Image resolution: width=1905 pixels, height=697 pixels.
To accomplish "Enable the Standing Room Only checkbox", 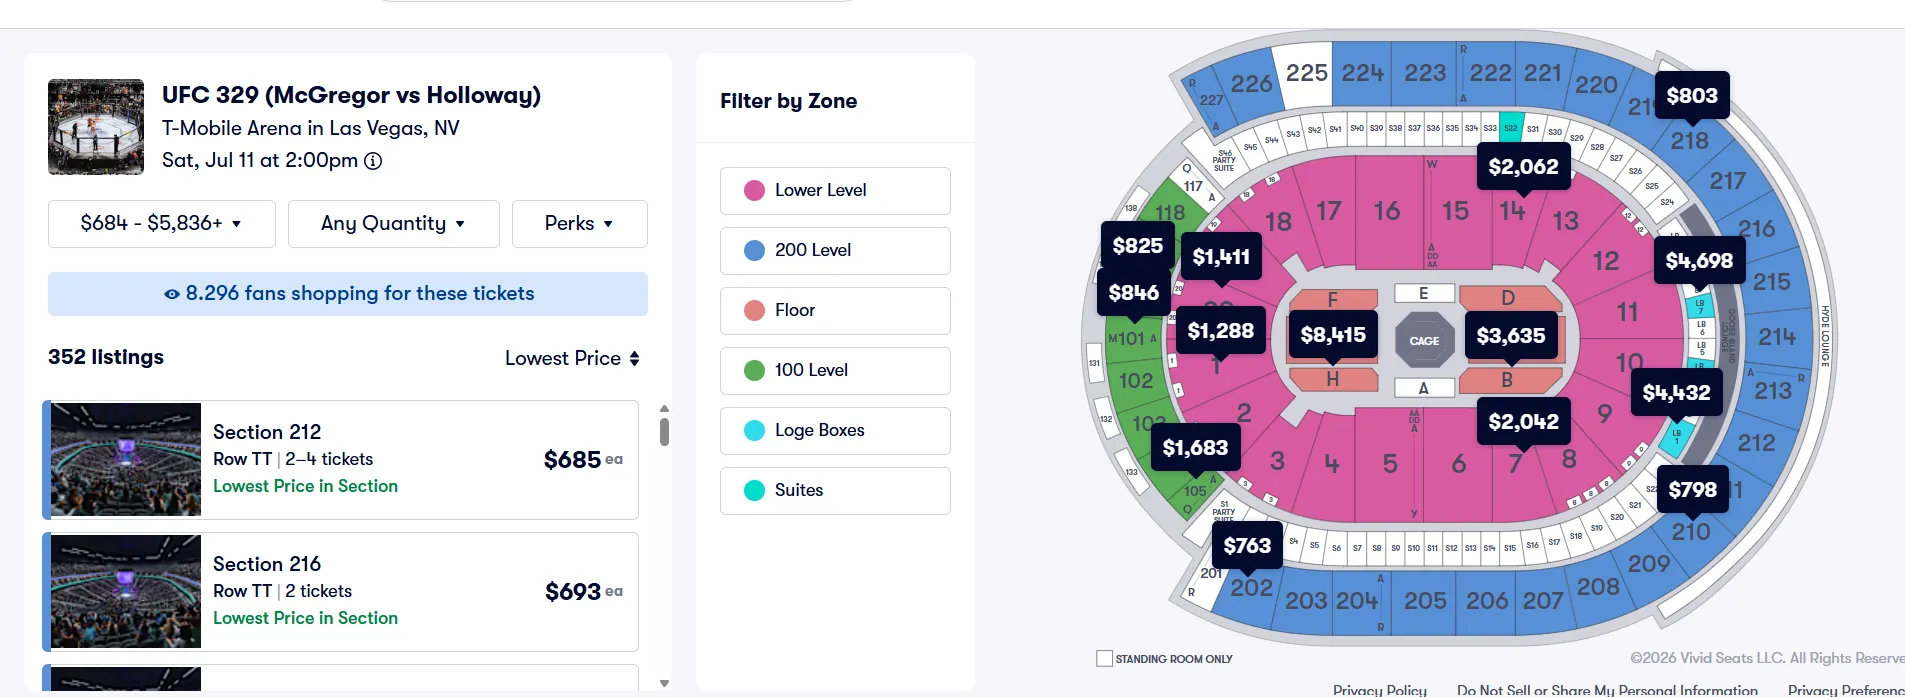I will 1104,659.
